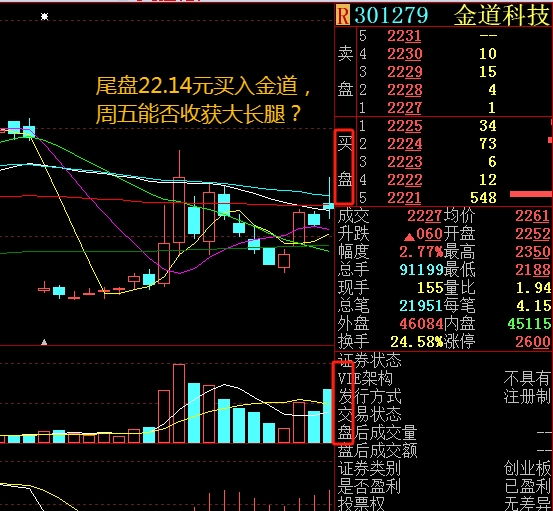Click the 每笔 value 4.15
Image resolution: width=553 pixels, height=511 pixels.
533,306
